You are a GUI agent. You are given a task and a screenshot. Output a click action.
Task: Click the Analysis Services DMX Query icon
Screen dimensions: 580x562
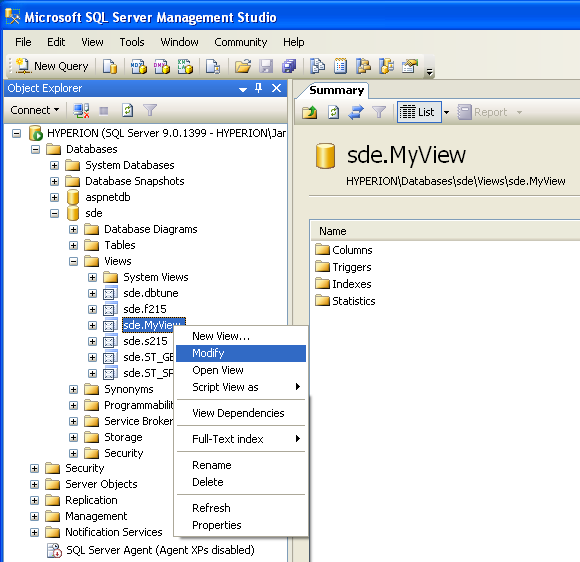click(162, 66)
